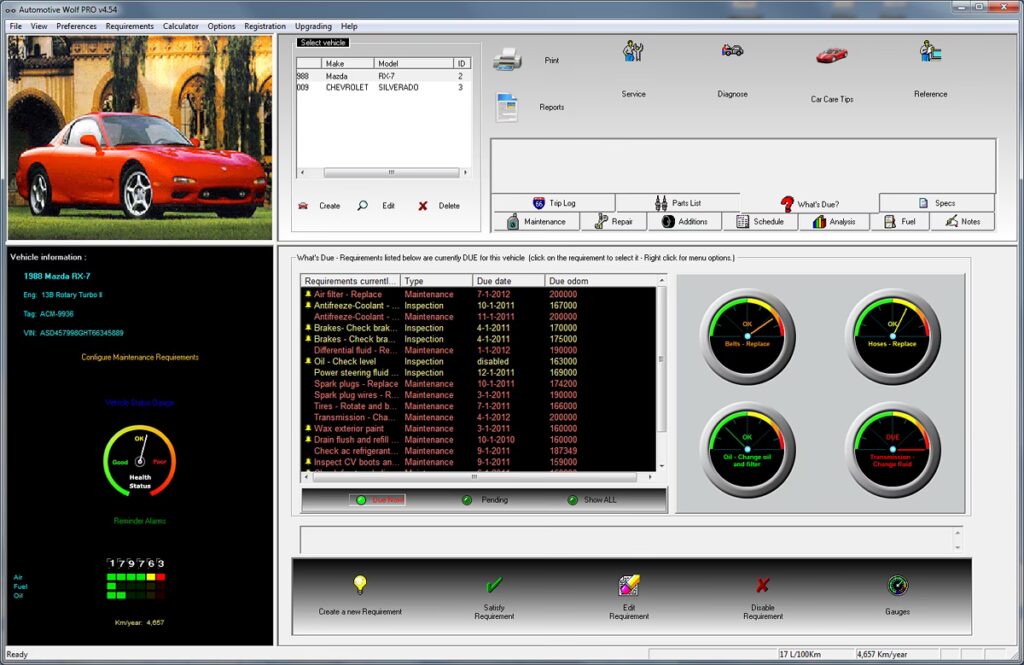Click the Print printer icon
Screen dimensions: 1024x665
pos(508,60)
